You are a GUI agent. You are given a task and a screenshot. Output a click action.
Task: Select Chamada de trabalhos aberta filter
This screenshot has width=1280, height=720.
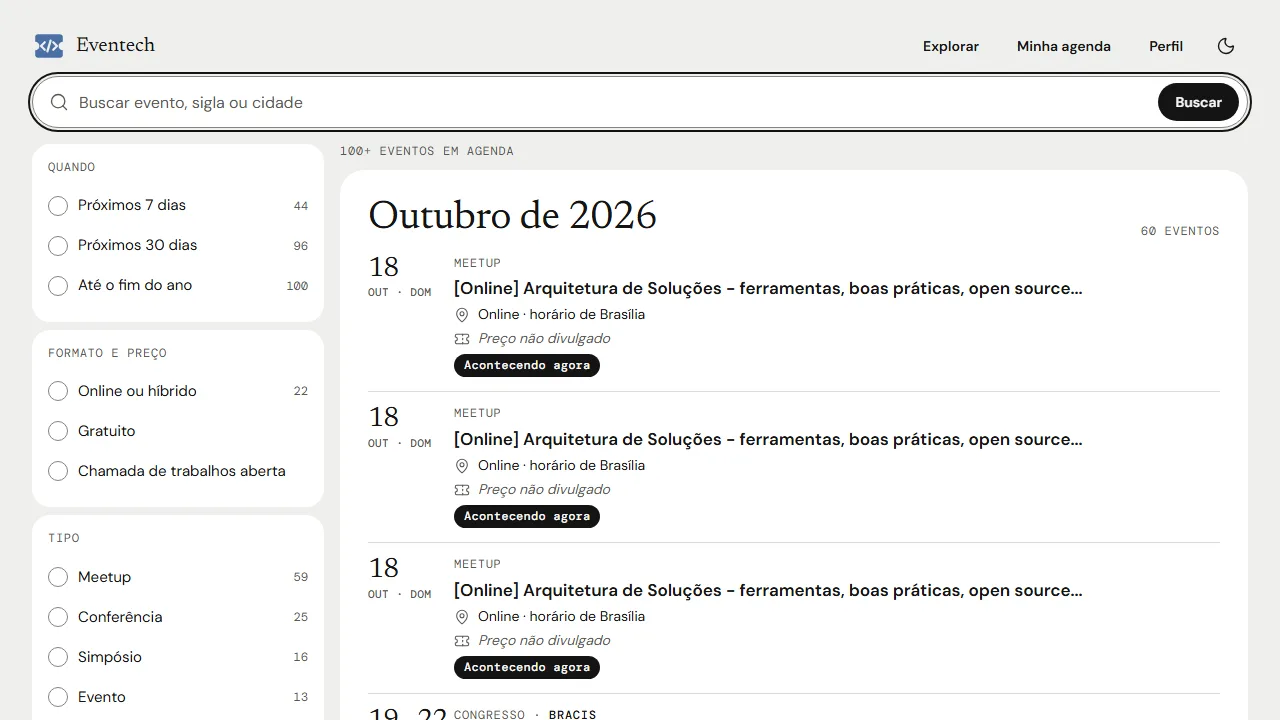(x=178, y=471)
